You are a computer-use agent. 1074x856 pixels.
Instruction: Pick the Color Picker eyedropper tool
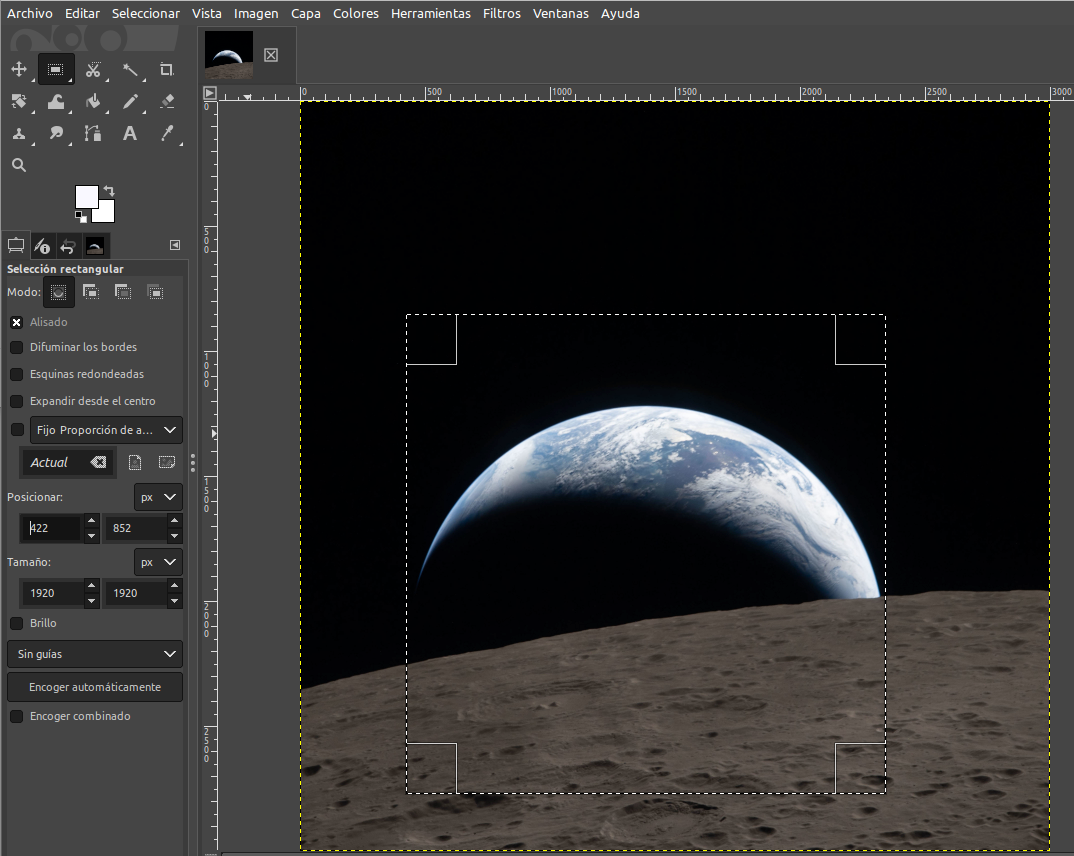pos(167,133)
